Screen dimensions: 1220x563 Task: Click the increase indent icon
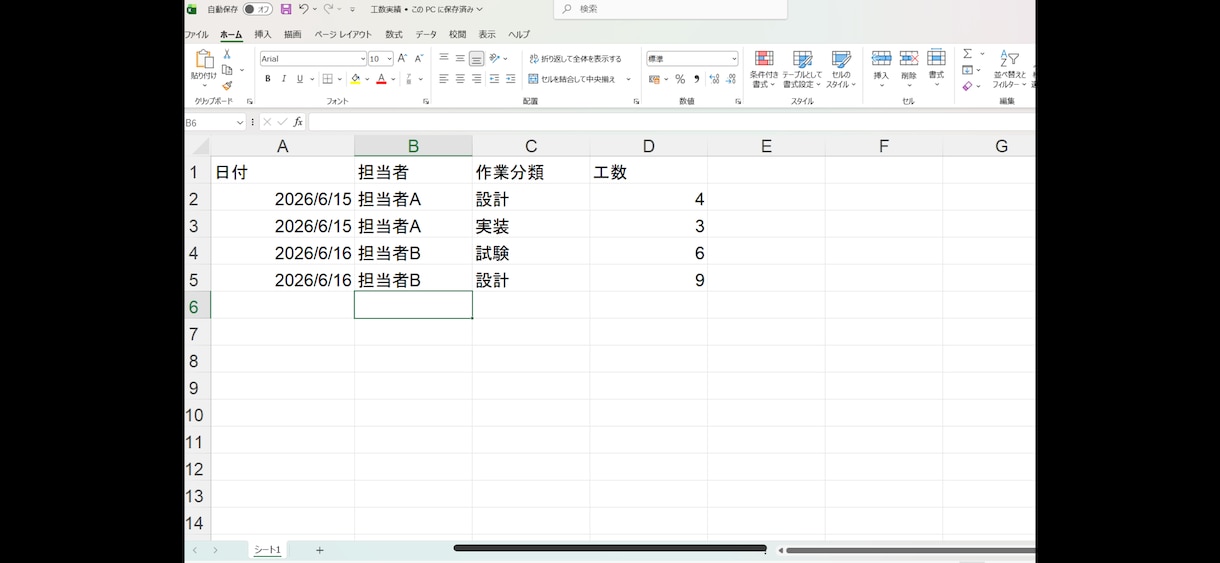tap(510, 79)
